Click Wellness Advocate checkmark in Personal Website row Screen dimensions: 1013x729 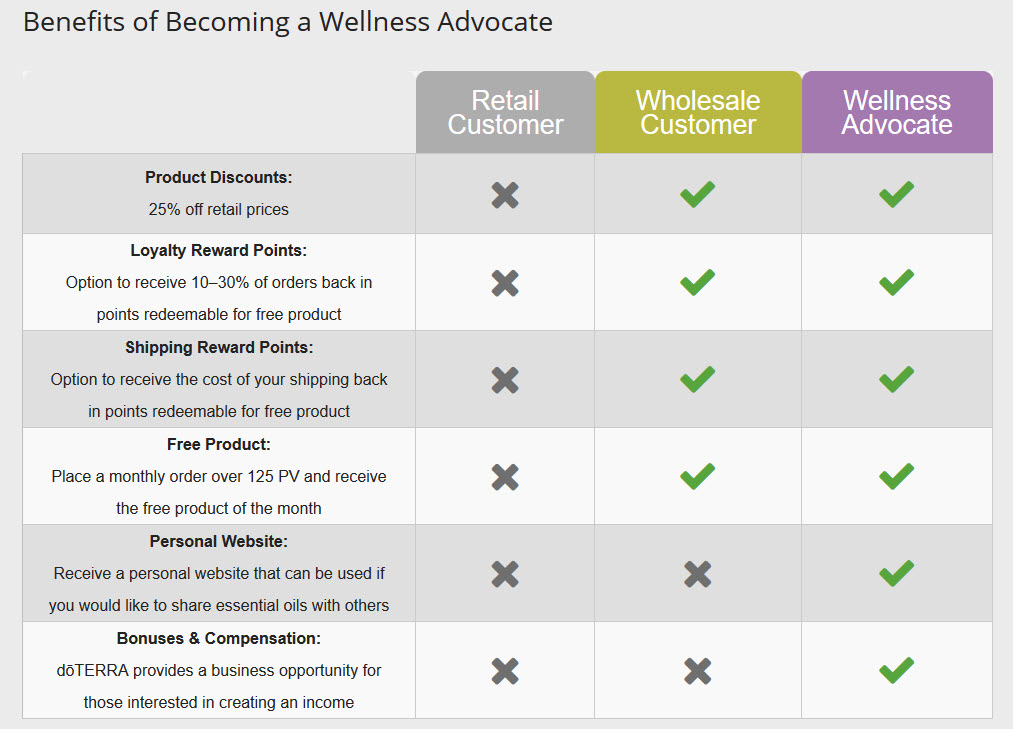tap(897, 573)
